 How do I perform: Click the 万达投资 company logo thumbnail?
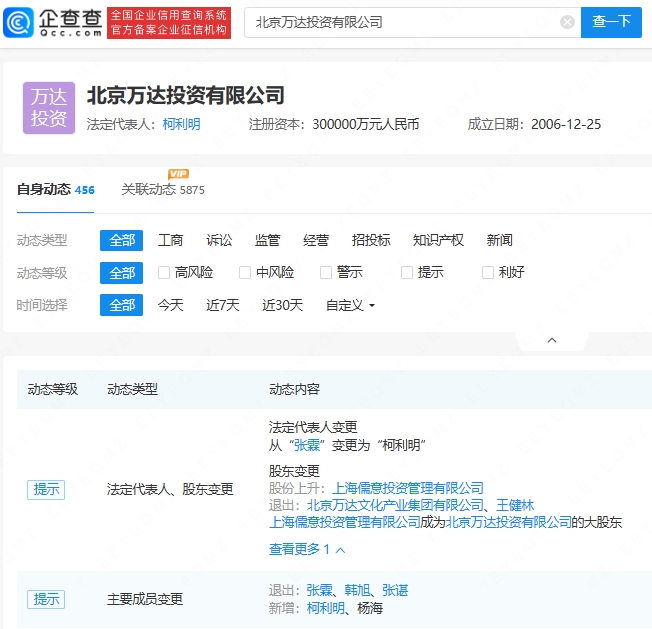tap(49, 108)
